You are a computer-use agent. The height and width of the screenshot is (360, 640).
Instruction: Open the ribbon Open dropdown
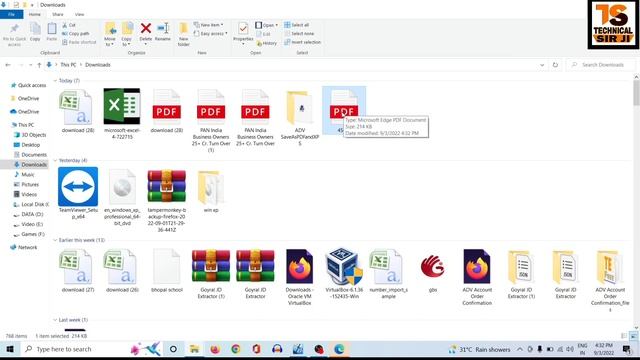(267, 25)
